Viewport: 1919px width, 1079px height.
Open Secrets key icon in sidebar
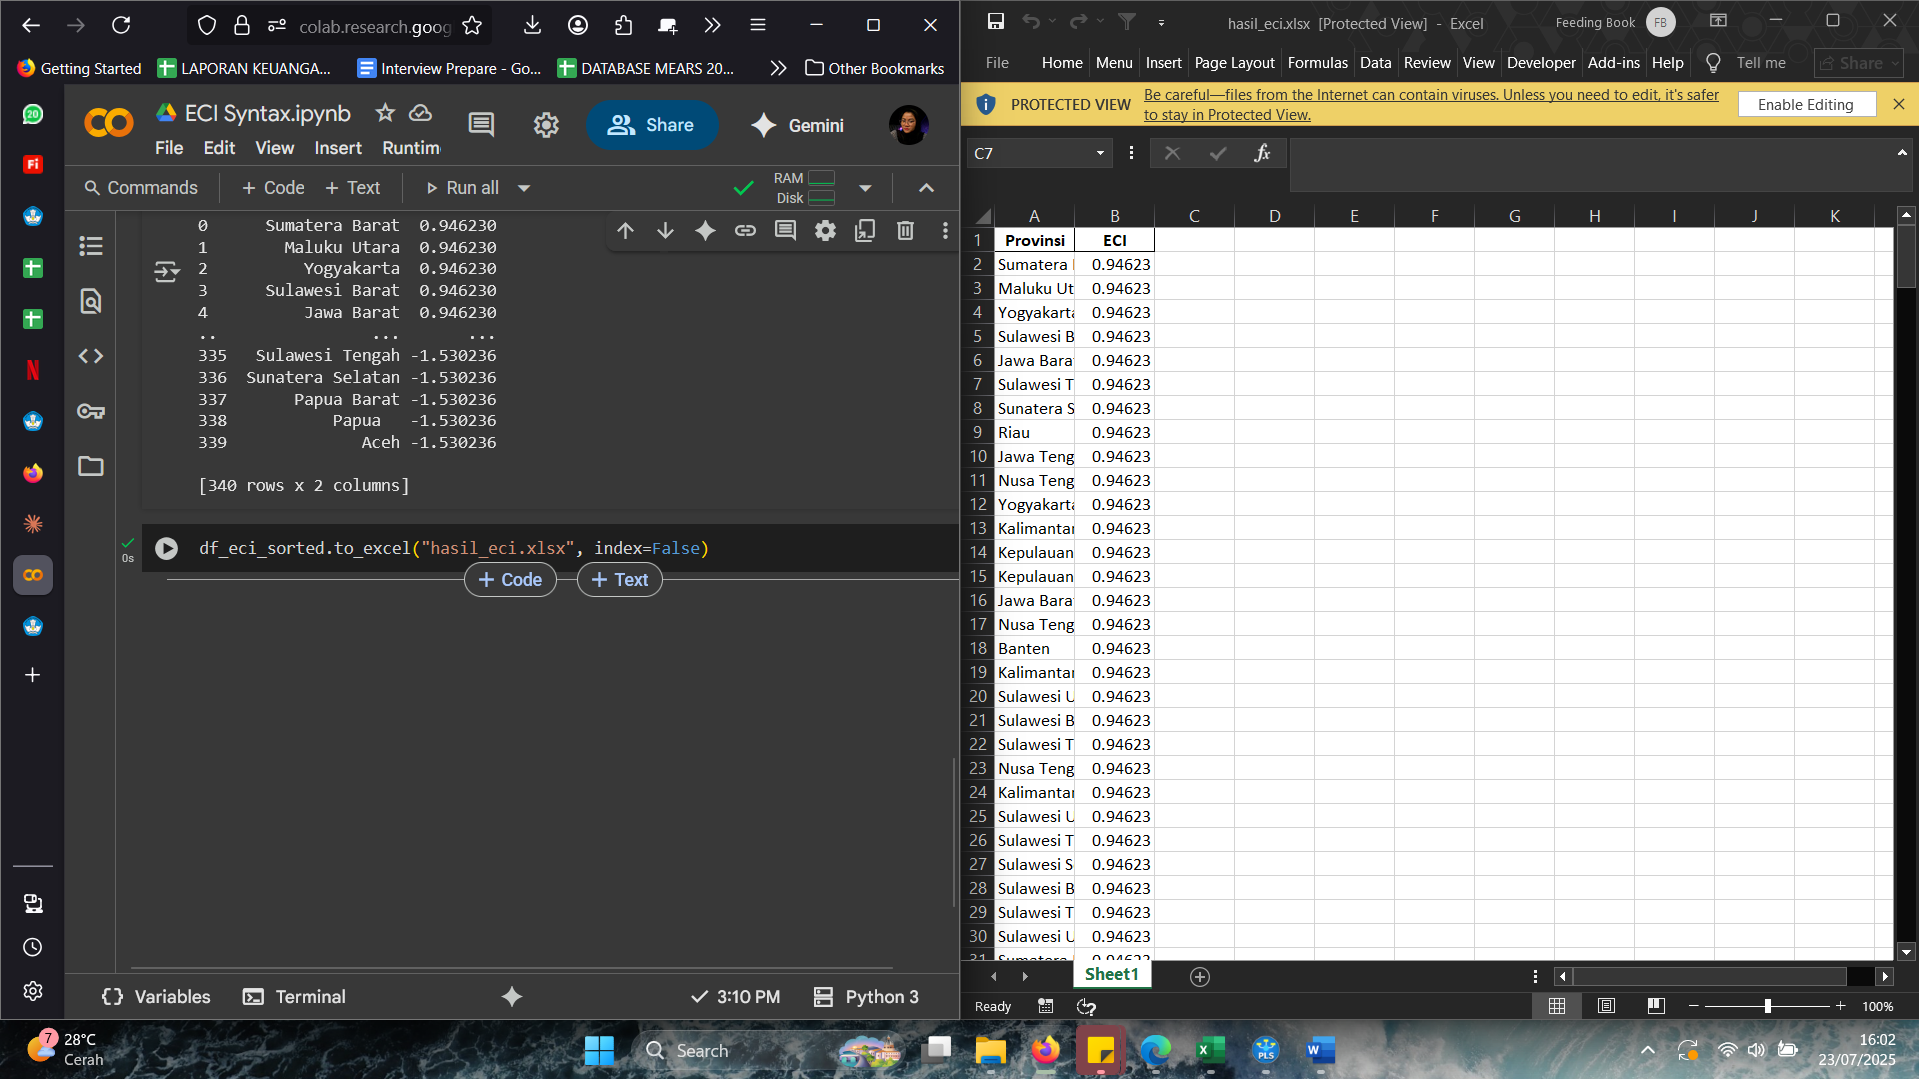tap(91, 411)
